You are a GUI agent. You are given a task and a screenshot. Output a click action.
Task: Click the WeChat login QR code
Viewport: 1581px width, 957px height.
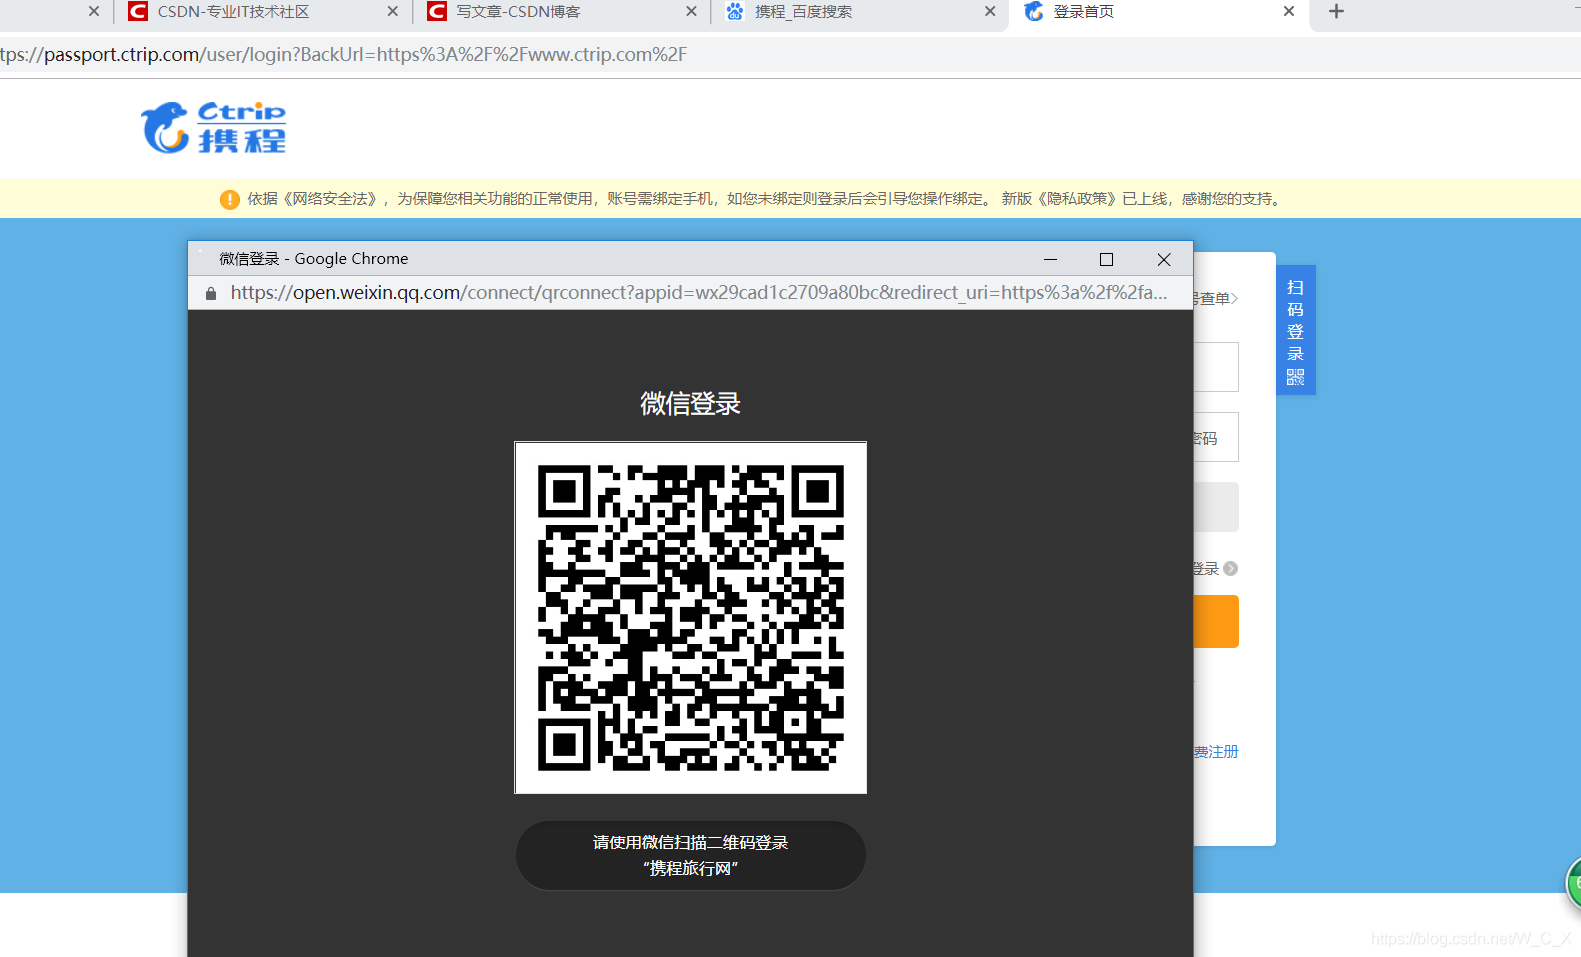[690, 618]
